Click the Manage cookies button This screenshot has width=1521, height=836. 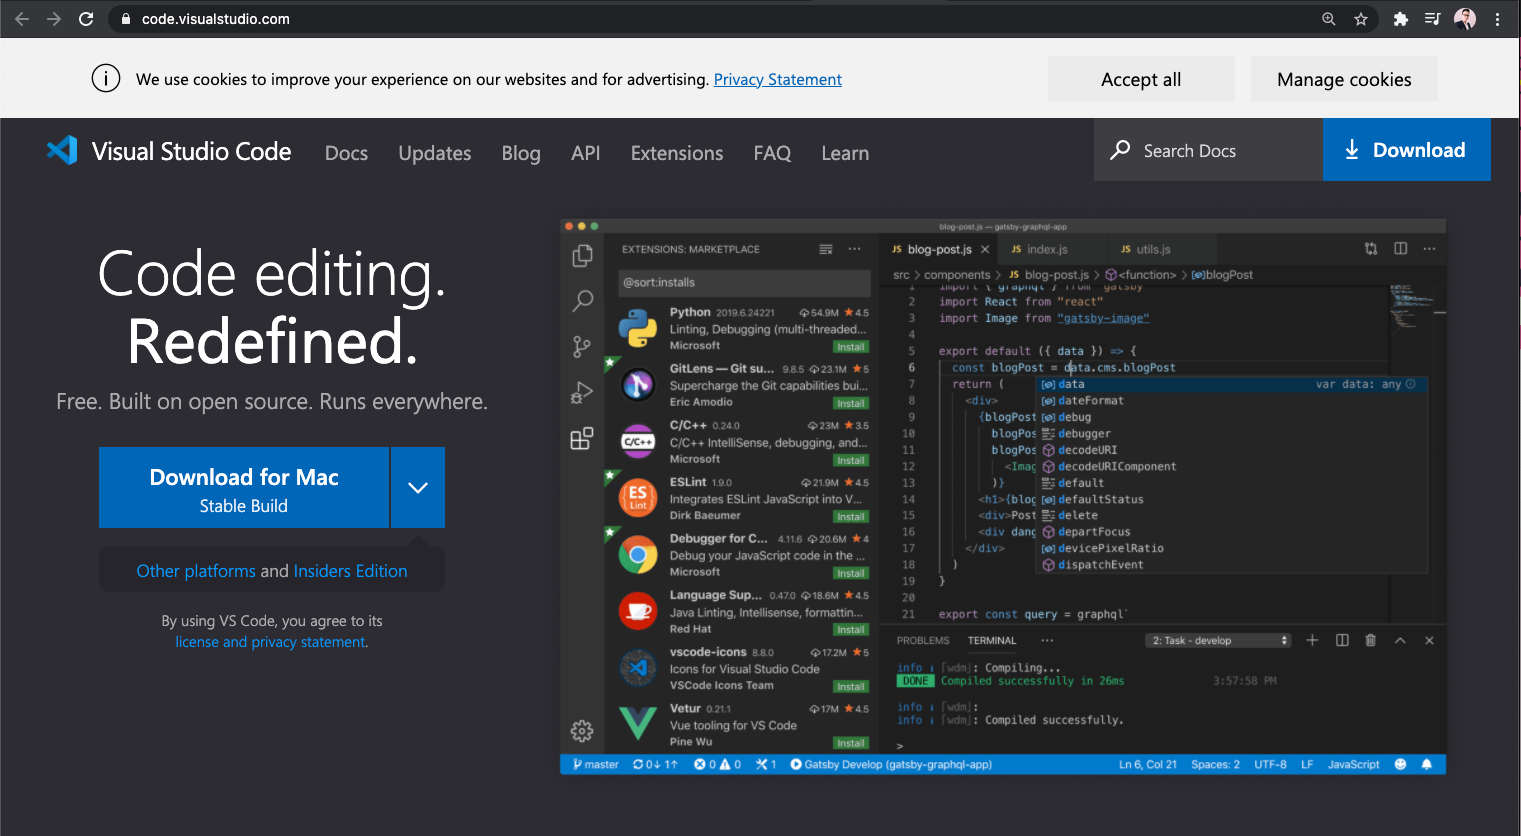coord(1344,79)
